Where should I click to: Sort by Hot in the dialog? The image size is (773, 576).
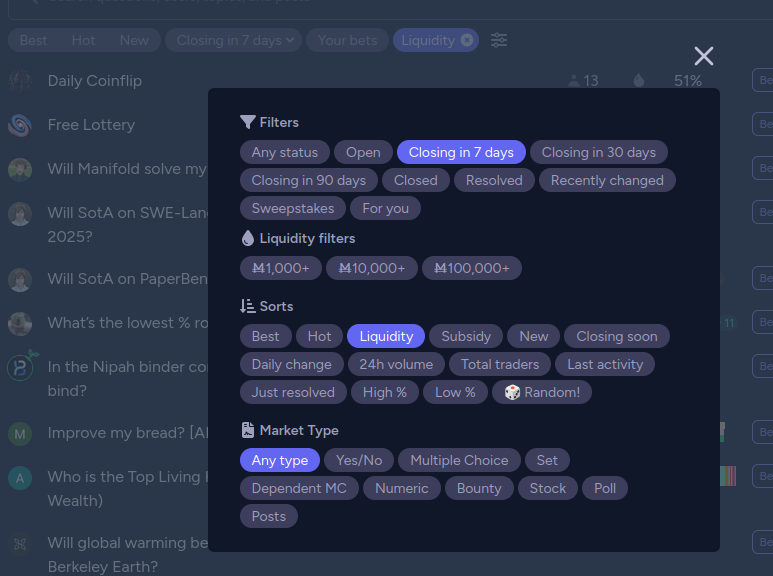pyautogui.click(x=319, y=336)
